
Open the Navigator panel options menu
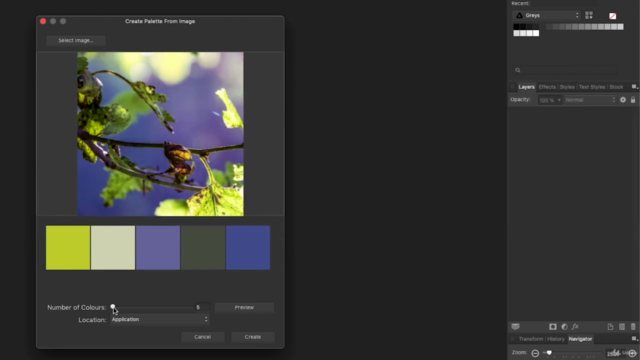tap(634, 339)
